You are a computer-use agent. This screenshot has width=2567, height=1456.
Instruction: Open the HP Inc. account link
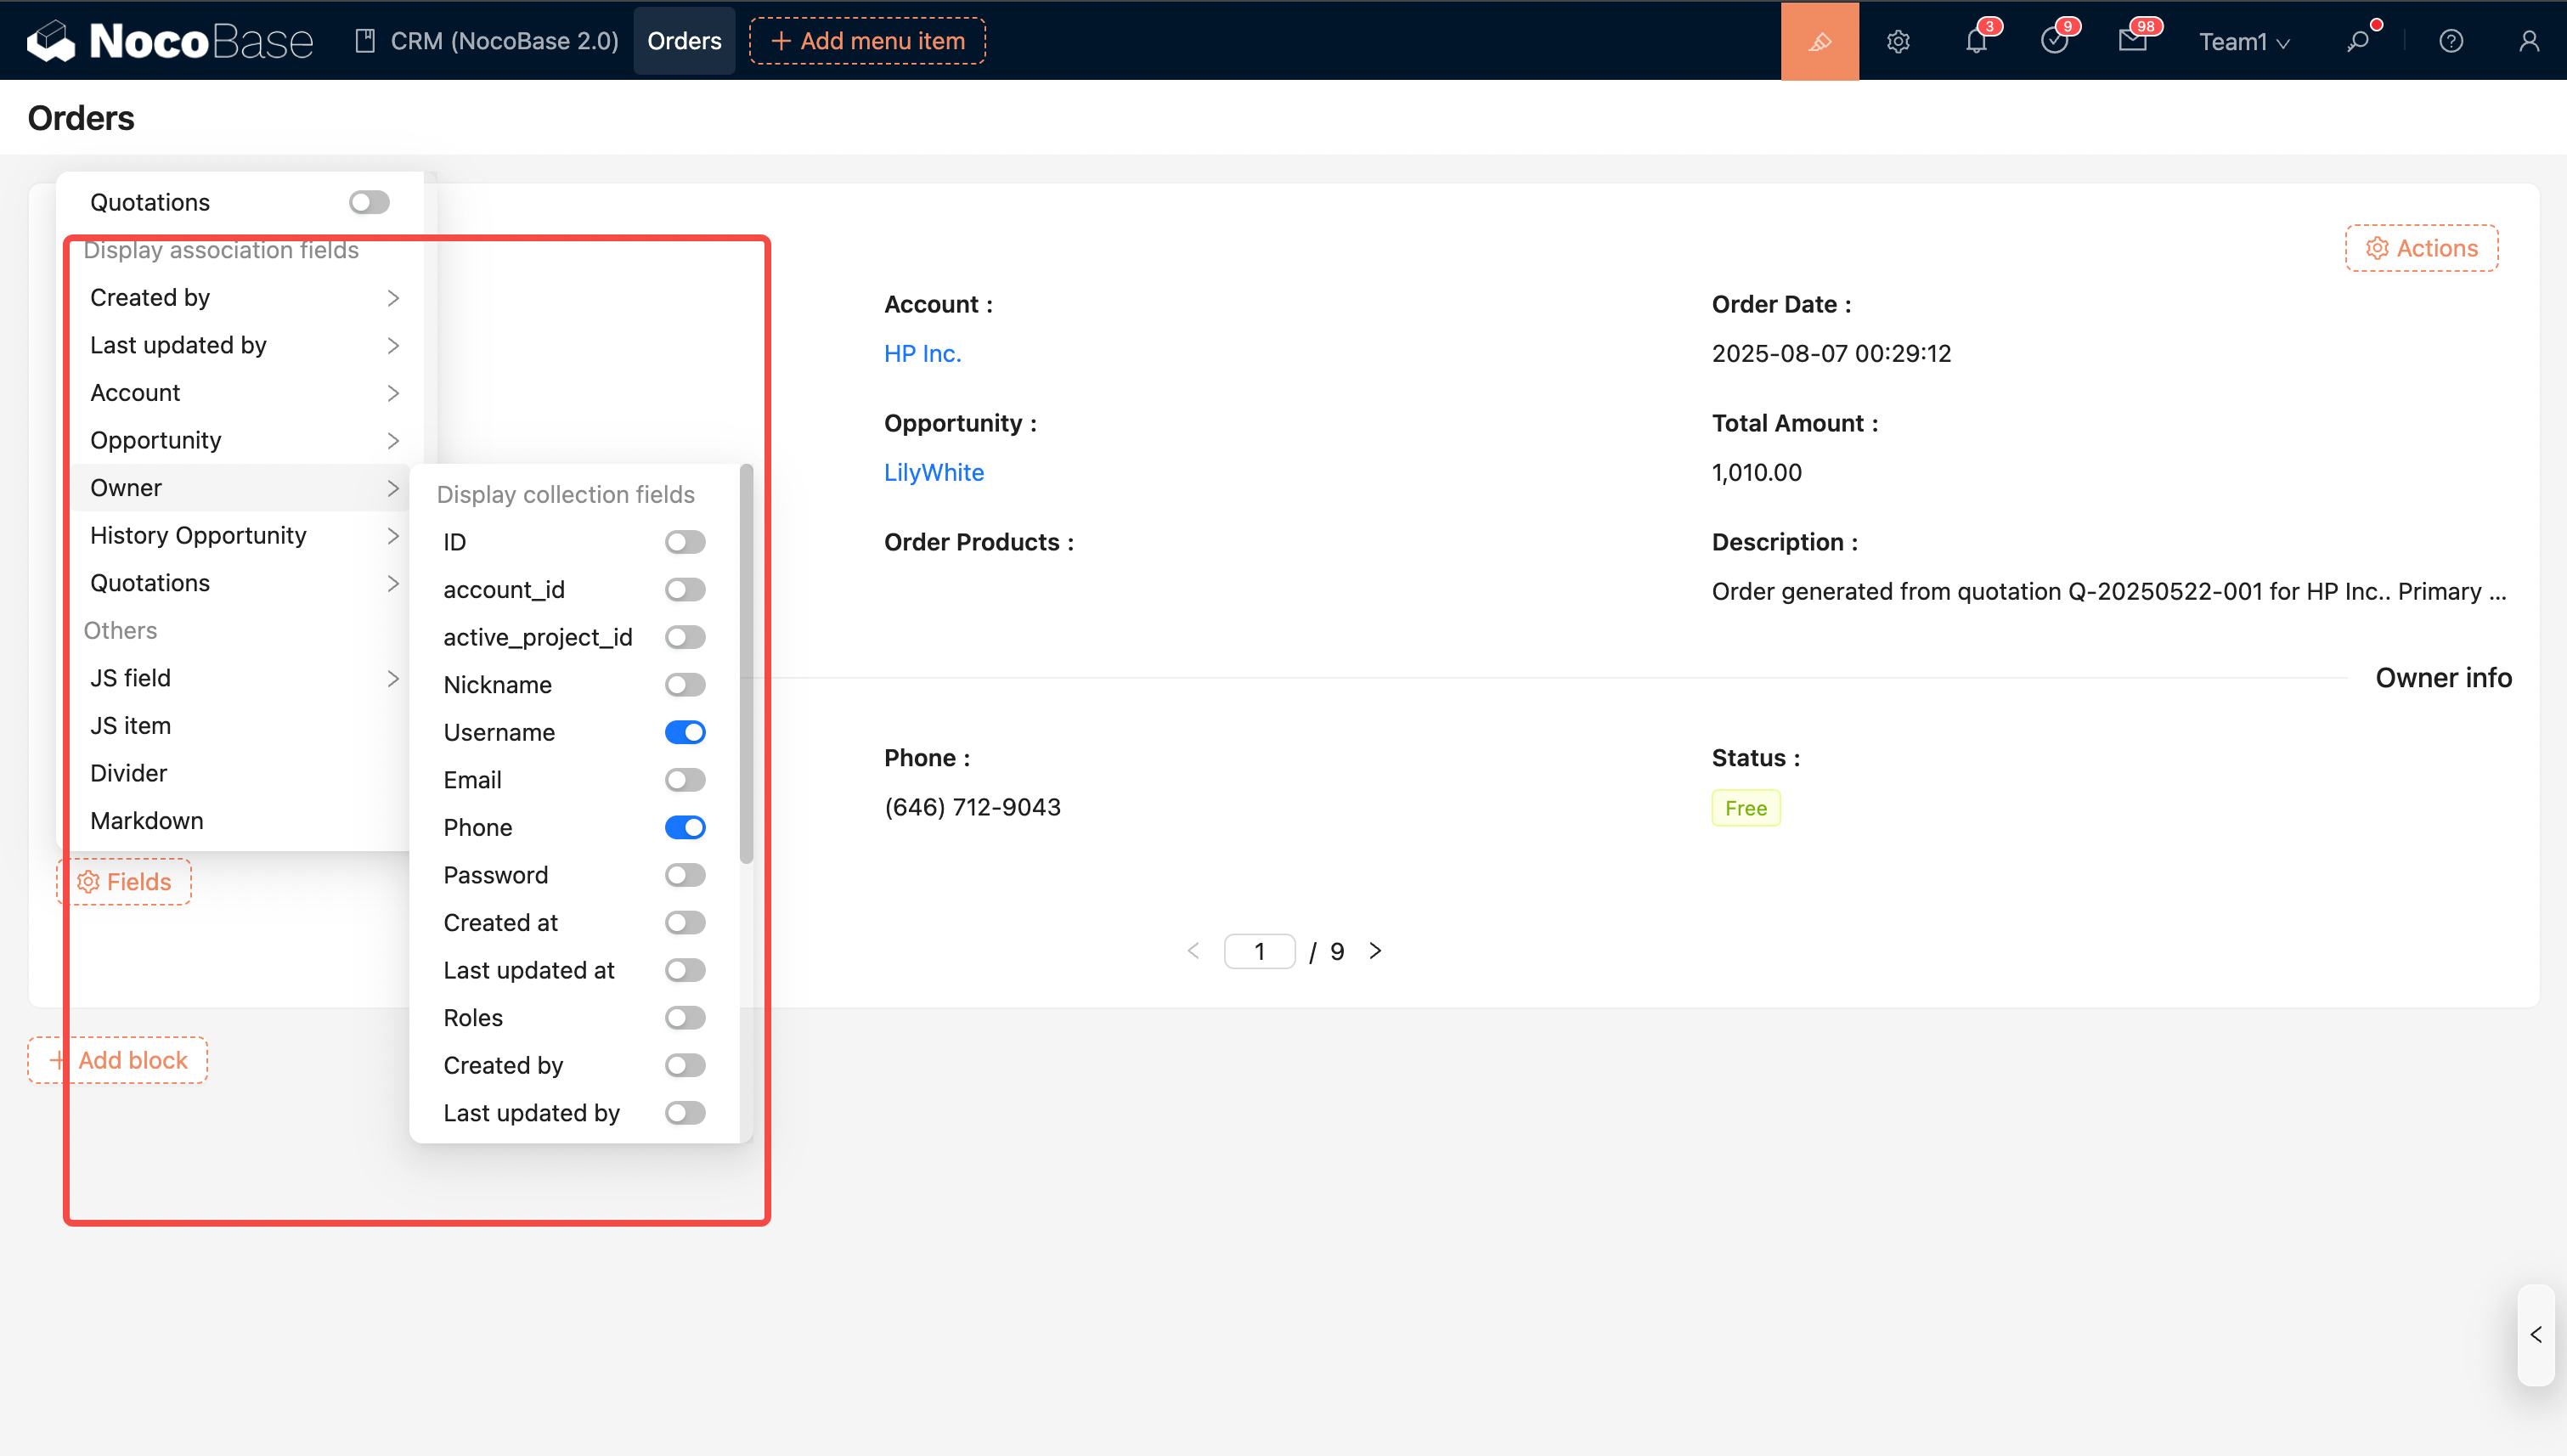[922, 353]
